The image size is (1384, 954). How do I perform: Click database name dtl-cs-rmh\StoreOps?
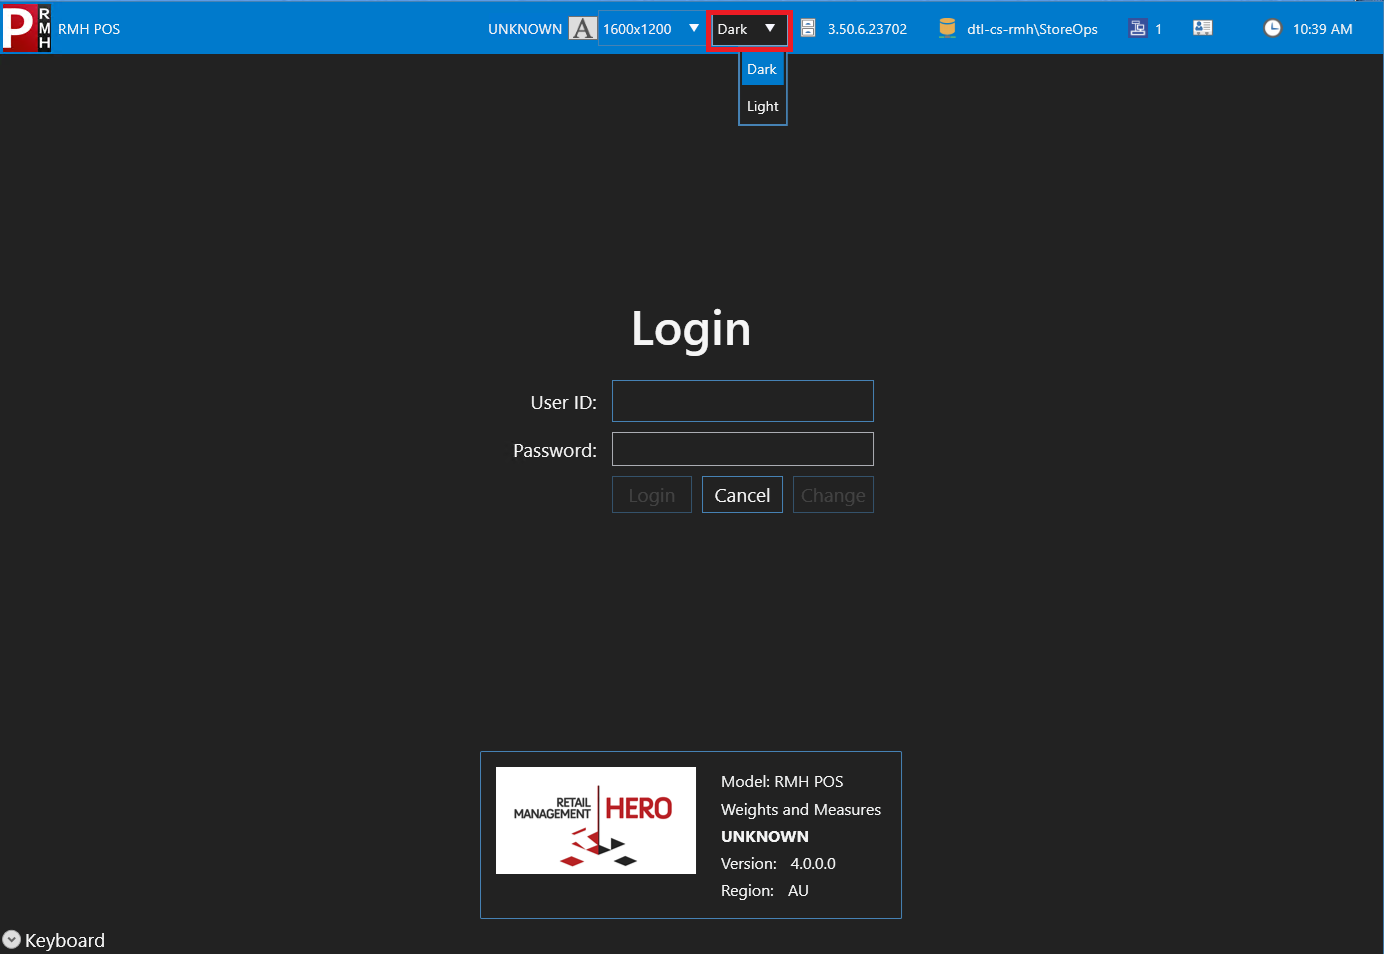pos(1032,29)
